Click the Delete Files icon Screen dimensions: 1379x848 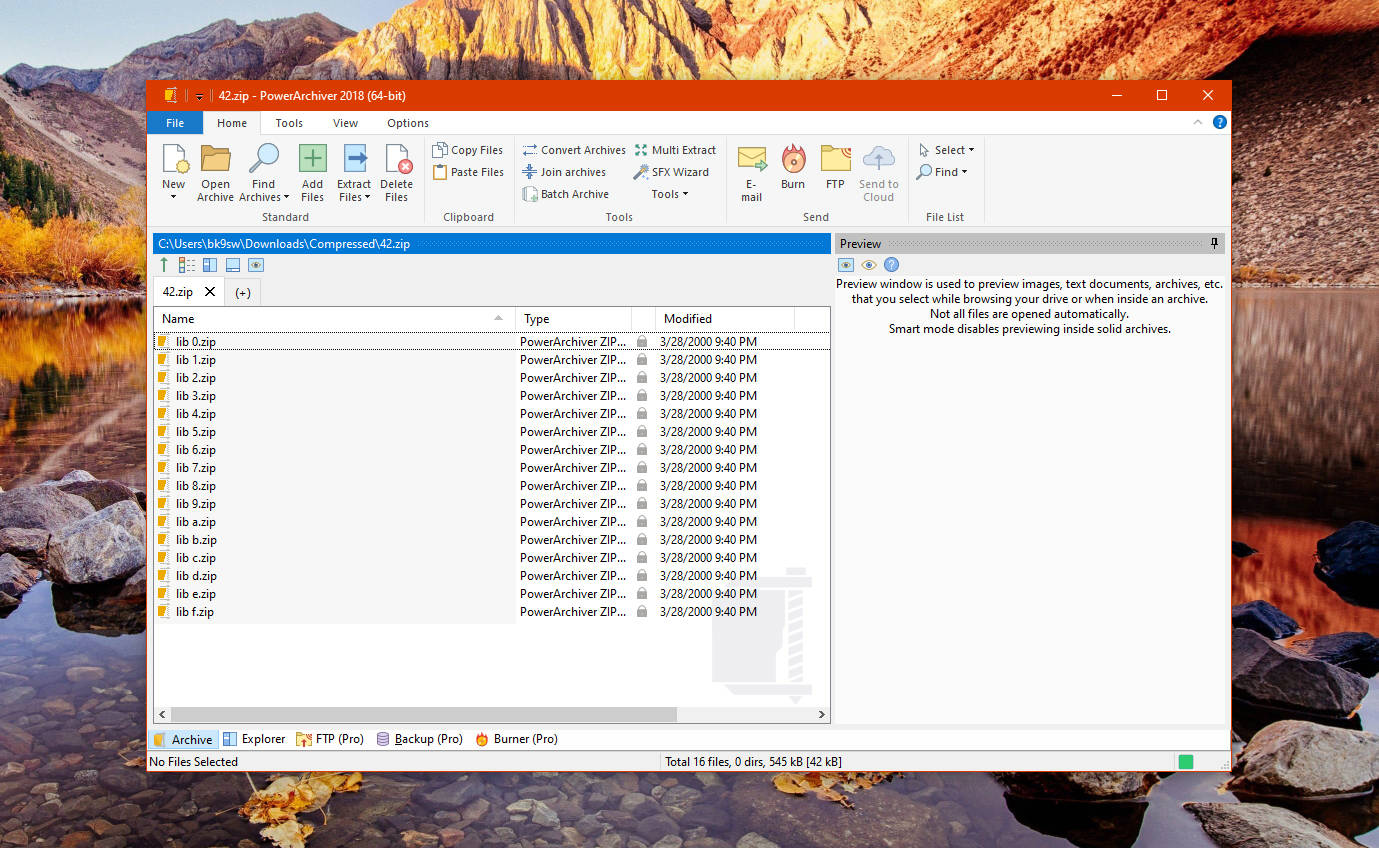(x=397, y=159)
